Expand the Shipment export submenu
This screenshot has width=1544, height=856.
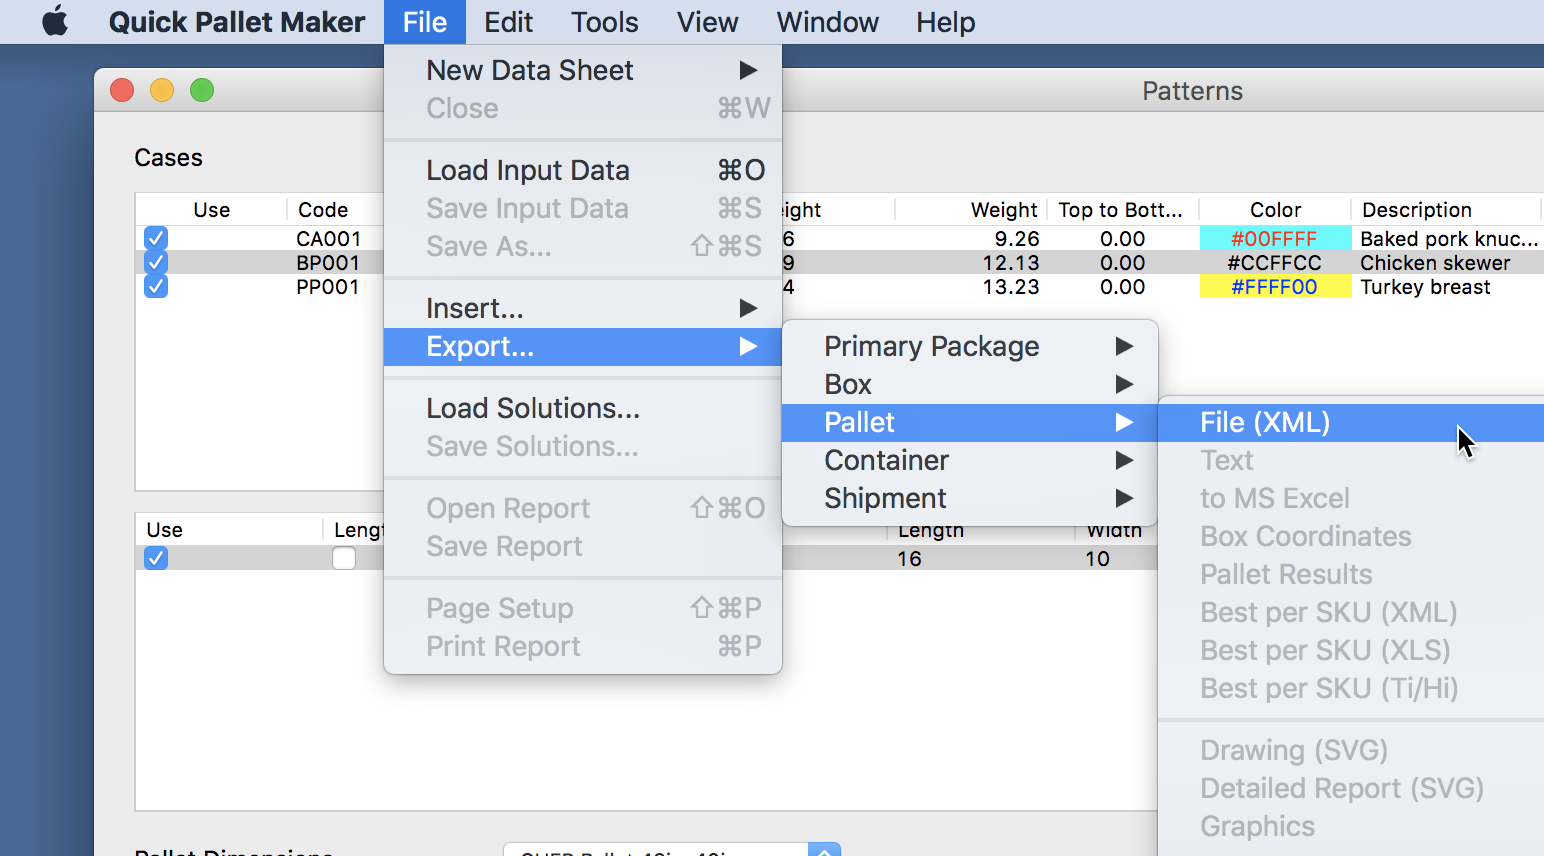pos(970,498)
